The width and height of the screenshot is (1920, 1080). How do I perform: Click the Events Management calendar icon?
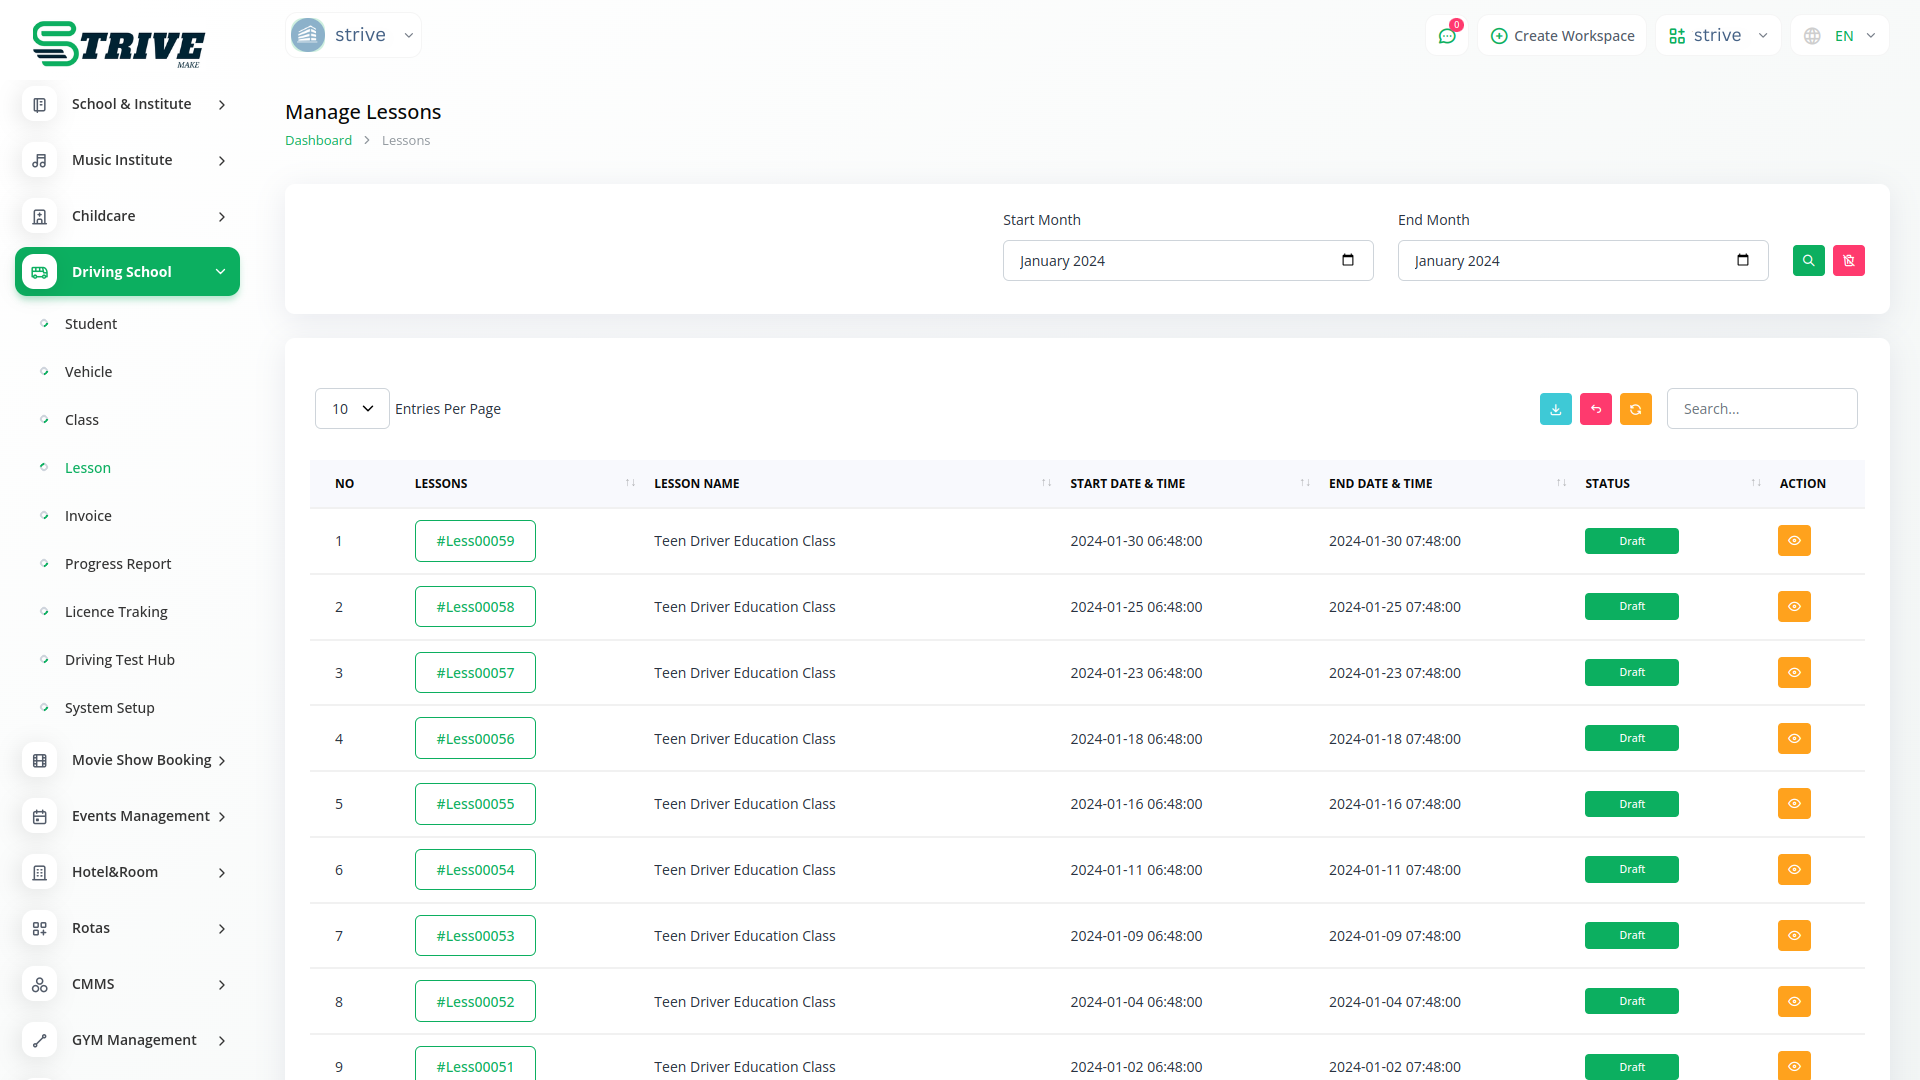point(40,817)
